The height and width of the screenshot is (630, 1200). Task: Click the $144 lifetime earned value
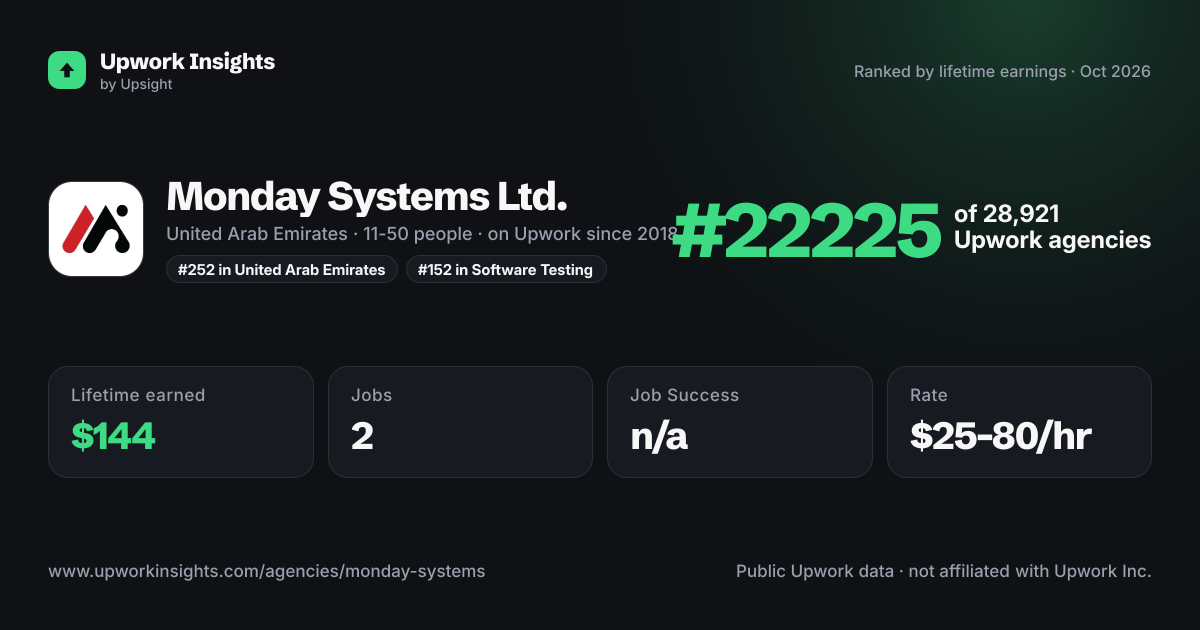click(113, 436)
